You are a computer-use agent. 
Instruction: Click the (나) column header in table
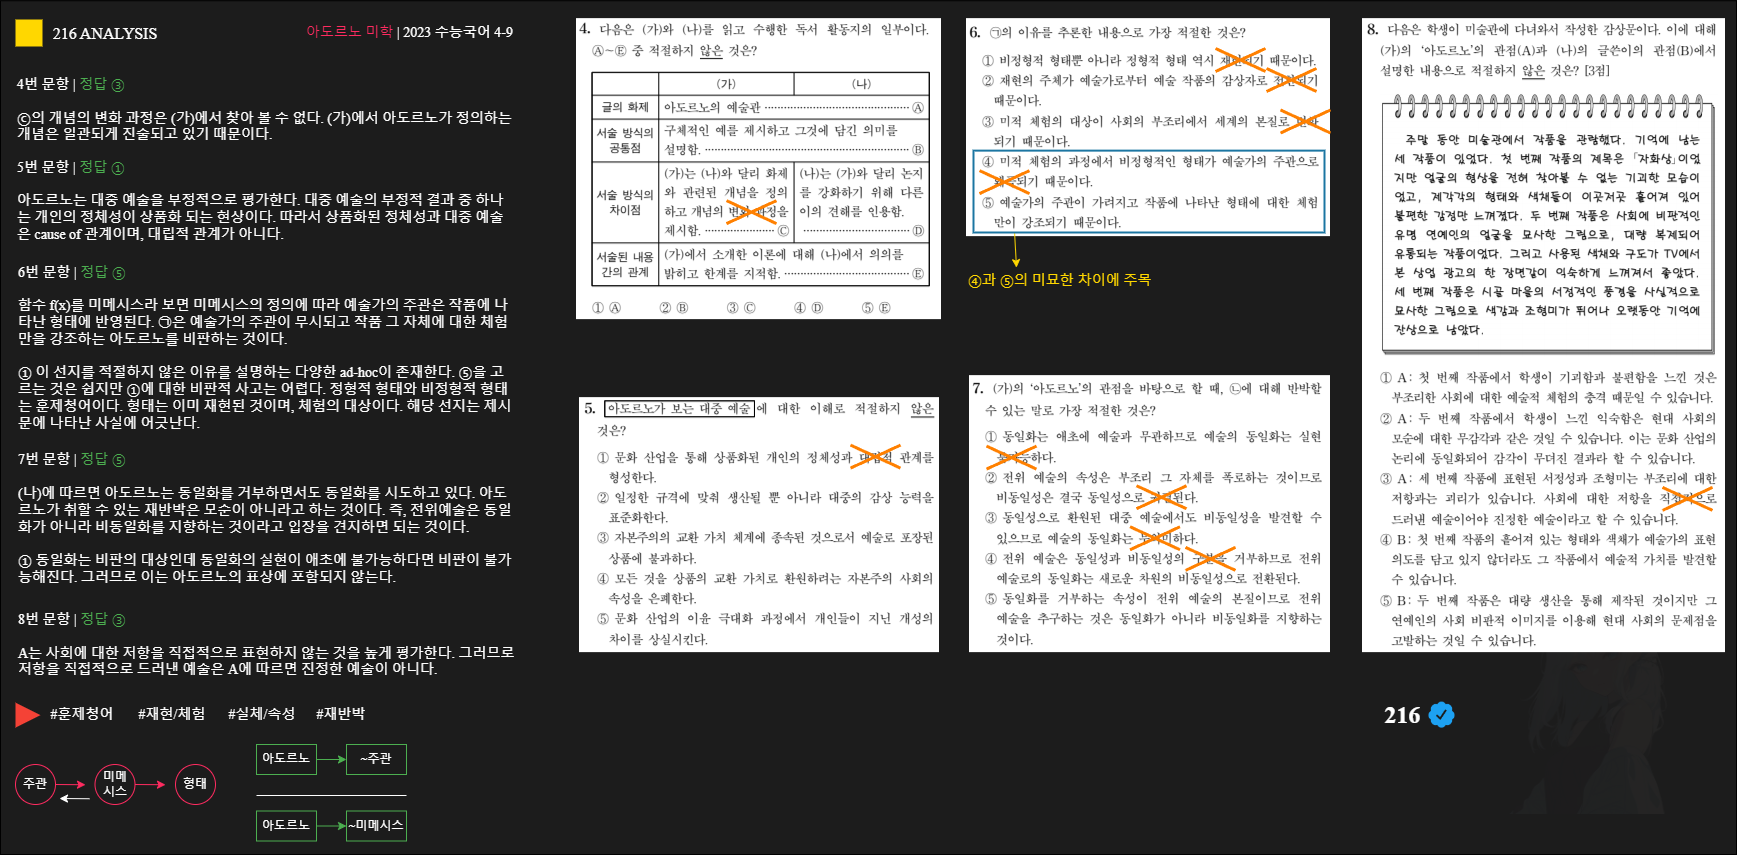point(862,84)
